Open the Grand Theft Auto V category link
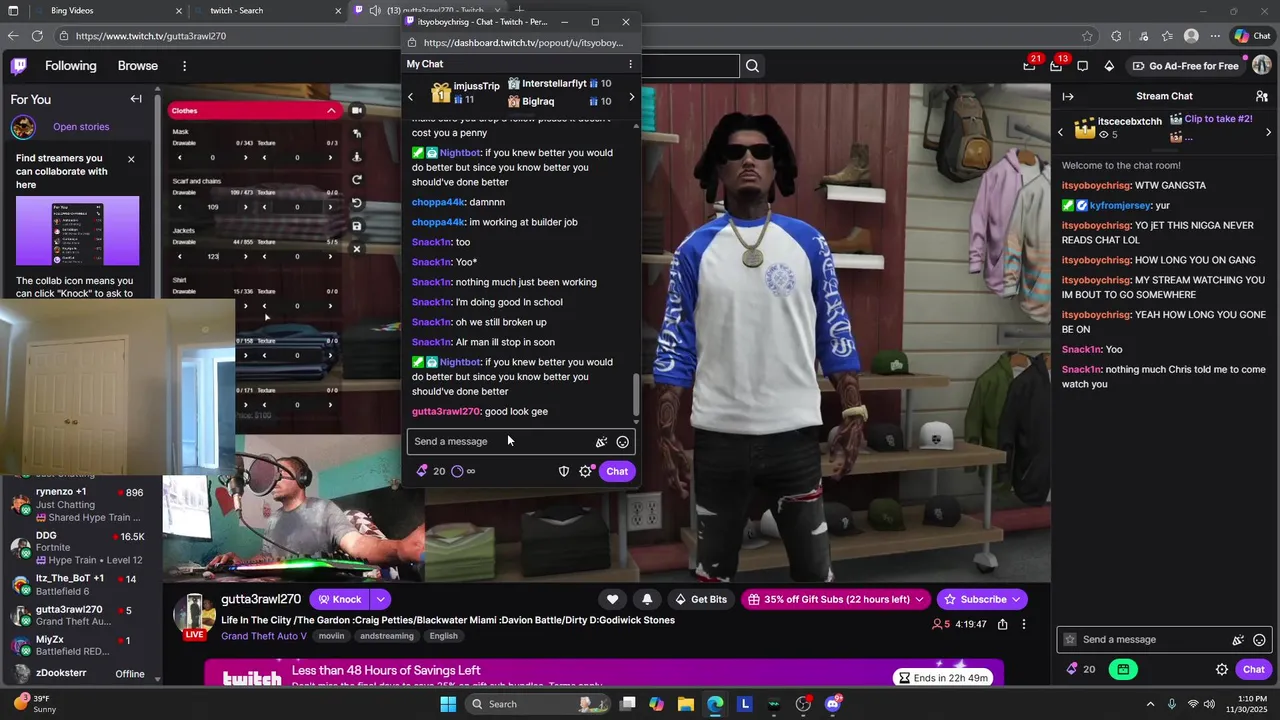The image size is (1280, 720). 264,636
